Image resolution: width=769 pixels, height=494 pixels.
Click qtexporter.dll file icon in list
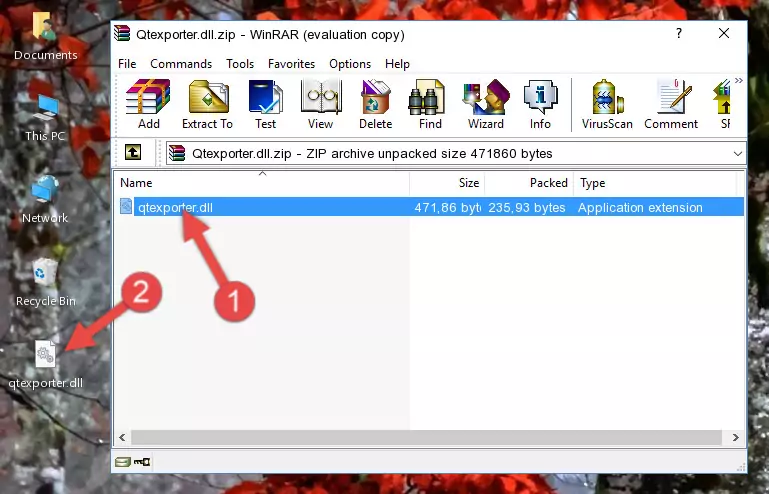[126, 207]
